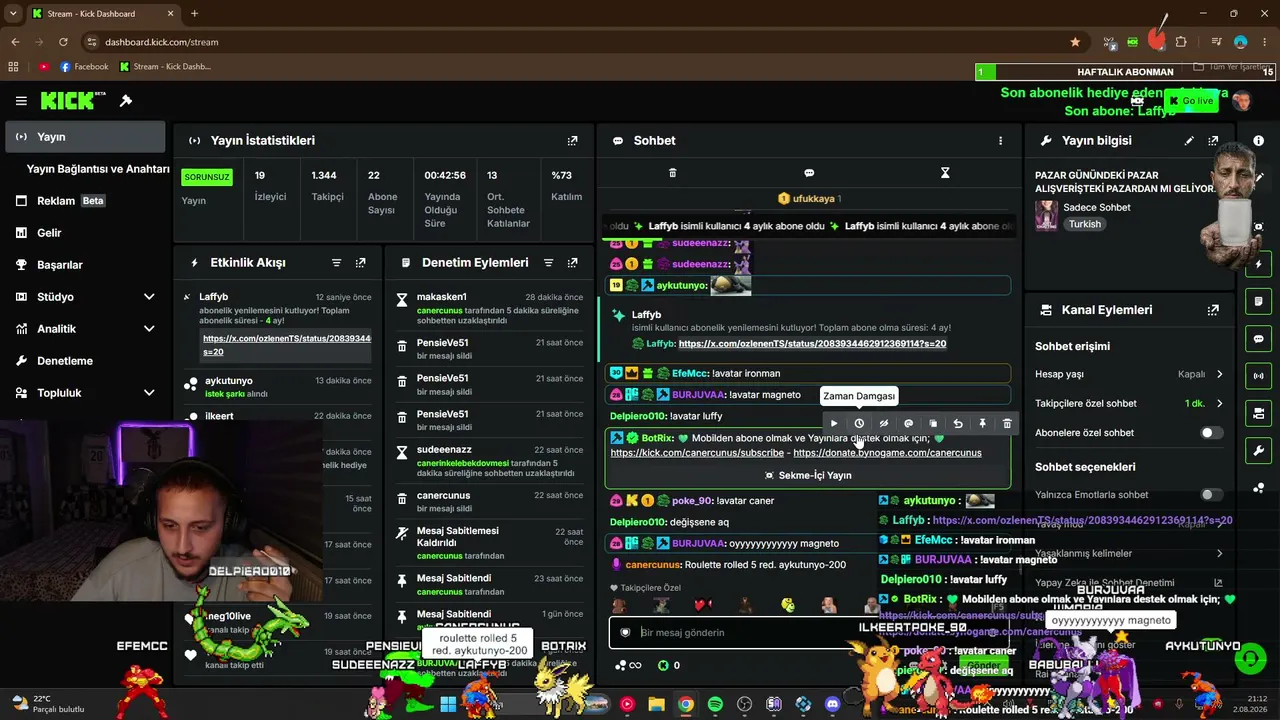Open the Sohbet three-dot options menu
Viewport: 1280px width, 720px height.
click(x=1000, y=141)
